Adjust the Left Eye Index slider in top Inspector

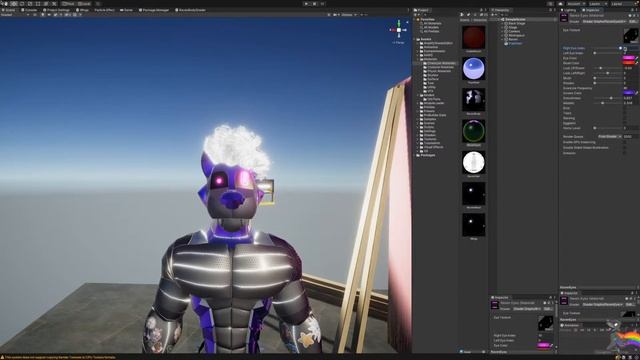pos(608,53)
